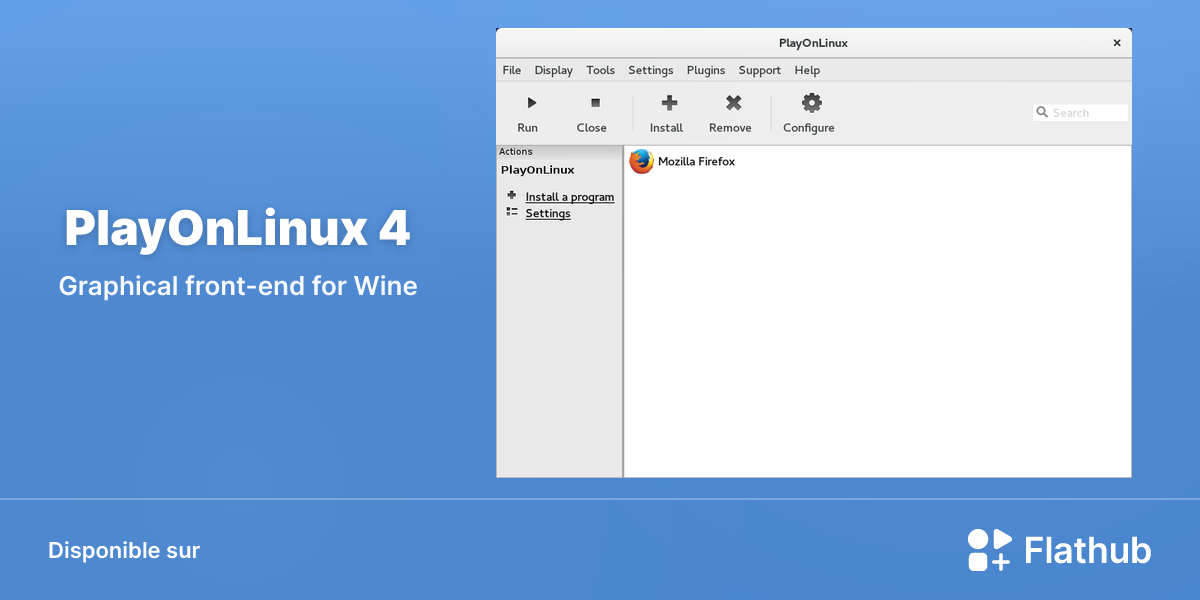
Task: Click the Install a program link
Action: coord(570,197)
